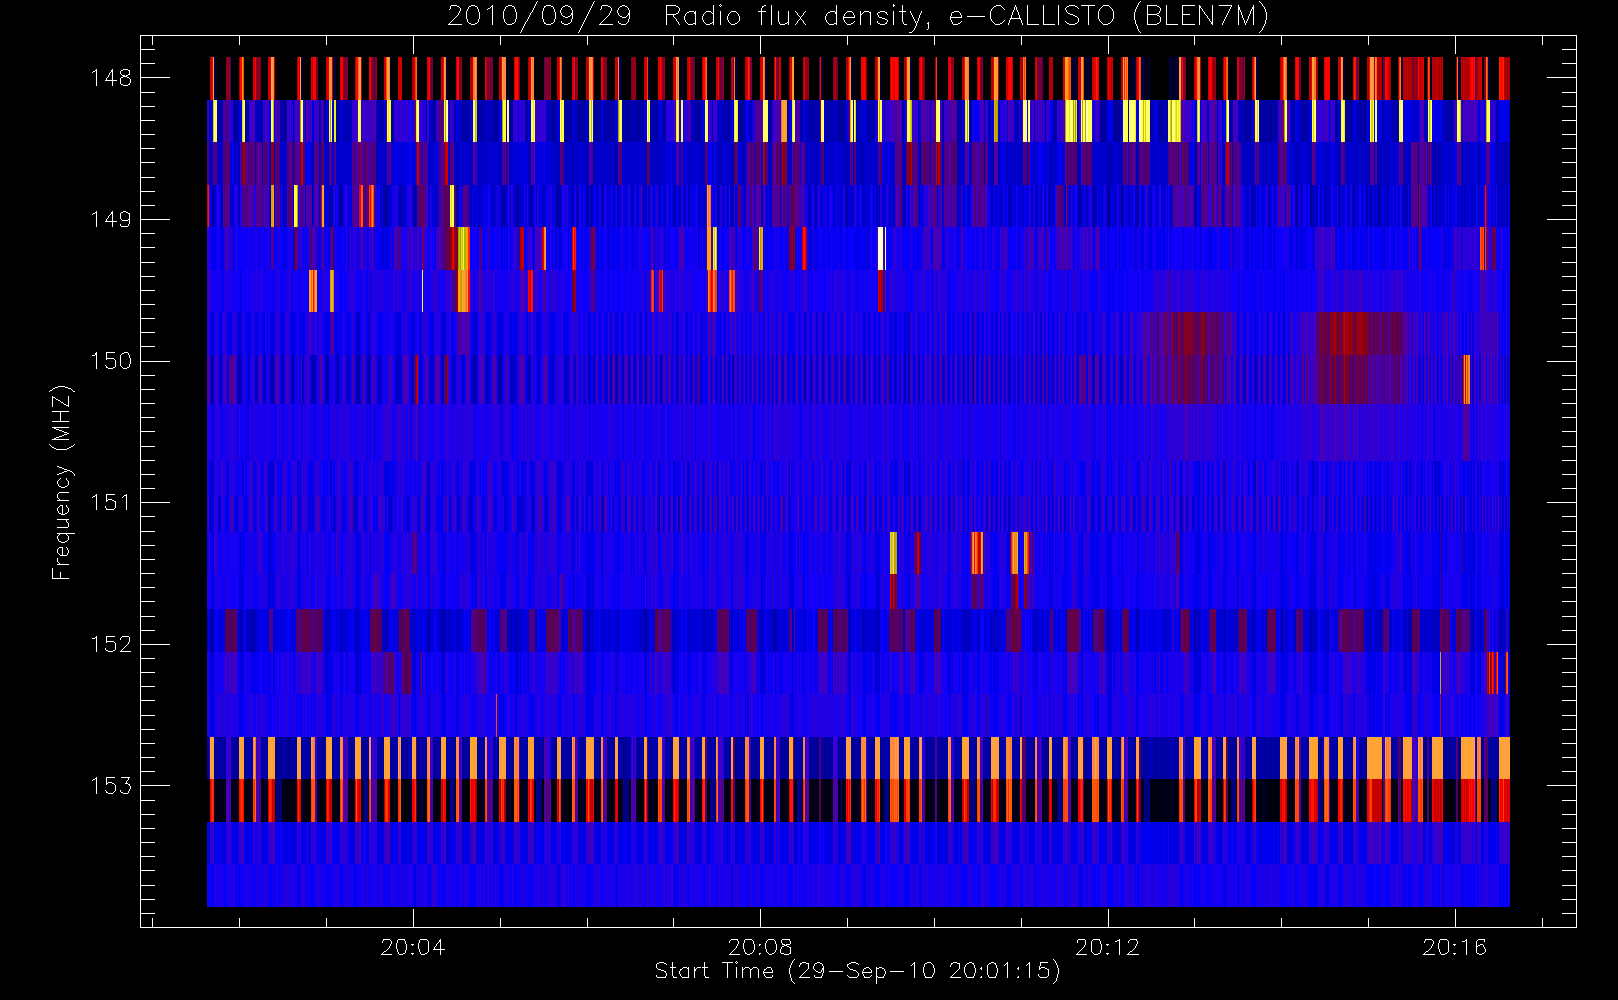Click the 20:12 time tick label
1618x1000 pixels.
point(1107,947)
